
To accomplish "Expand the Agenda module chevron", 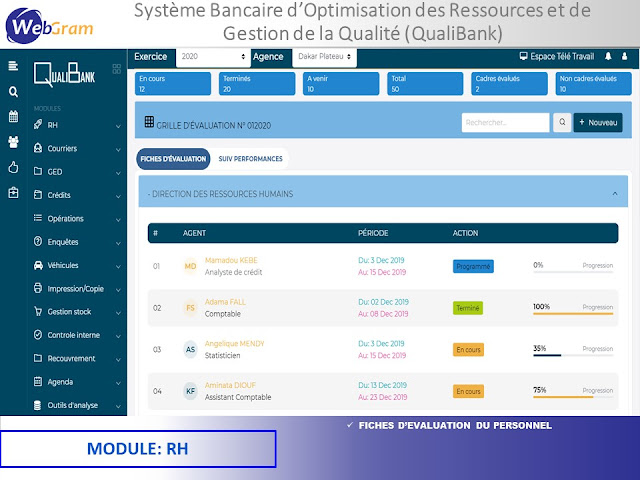I will point(118,383).
